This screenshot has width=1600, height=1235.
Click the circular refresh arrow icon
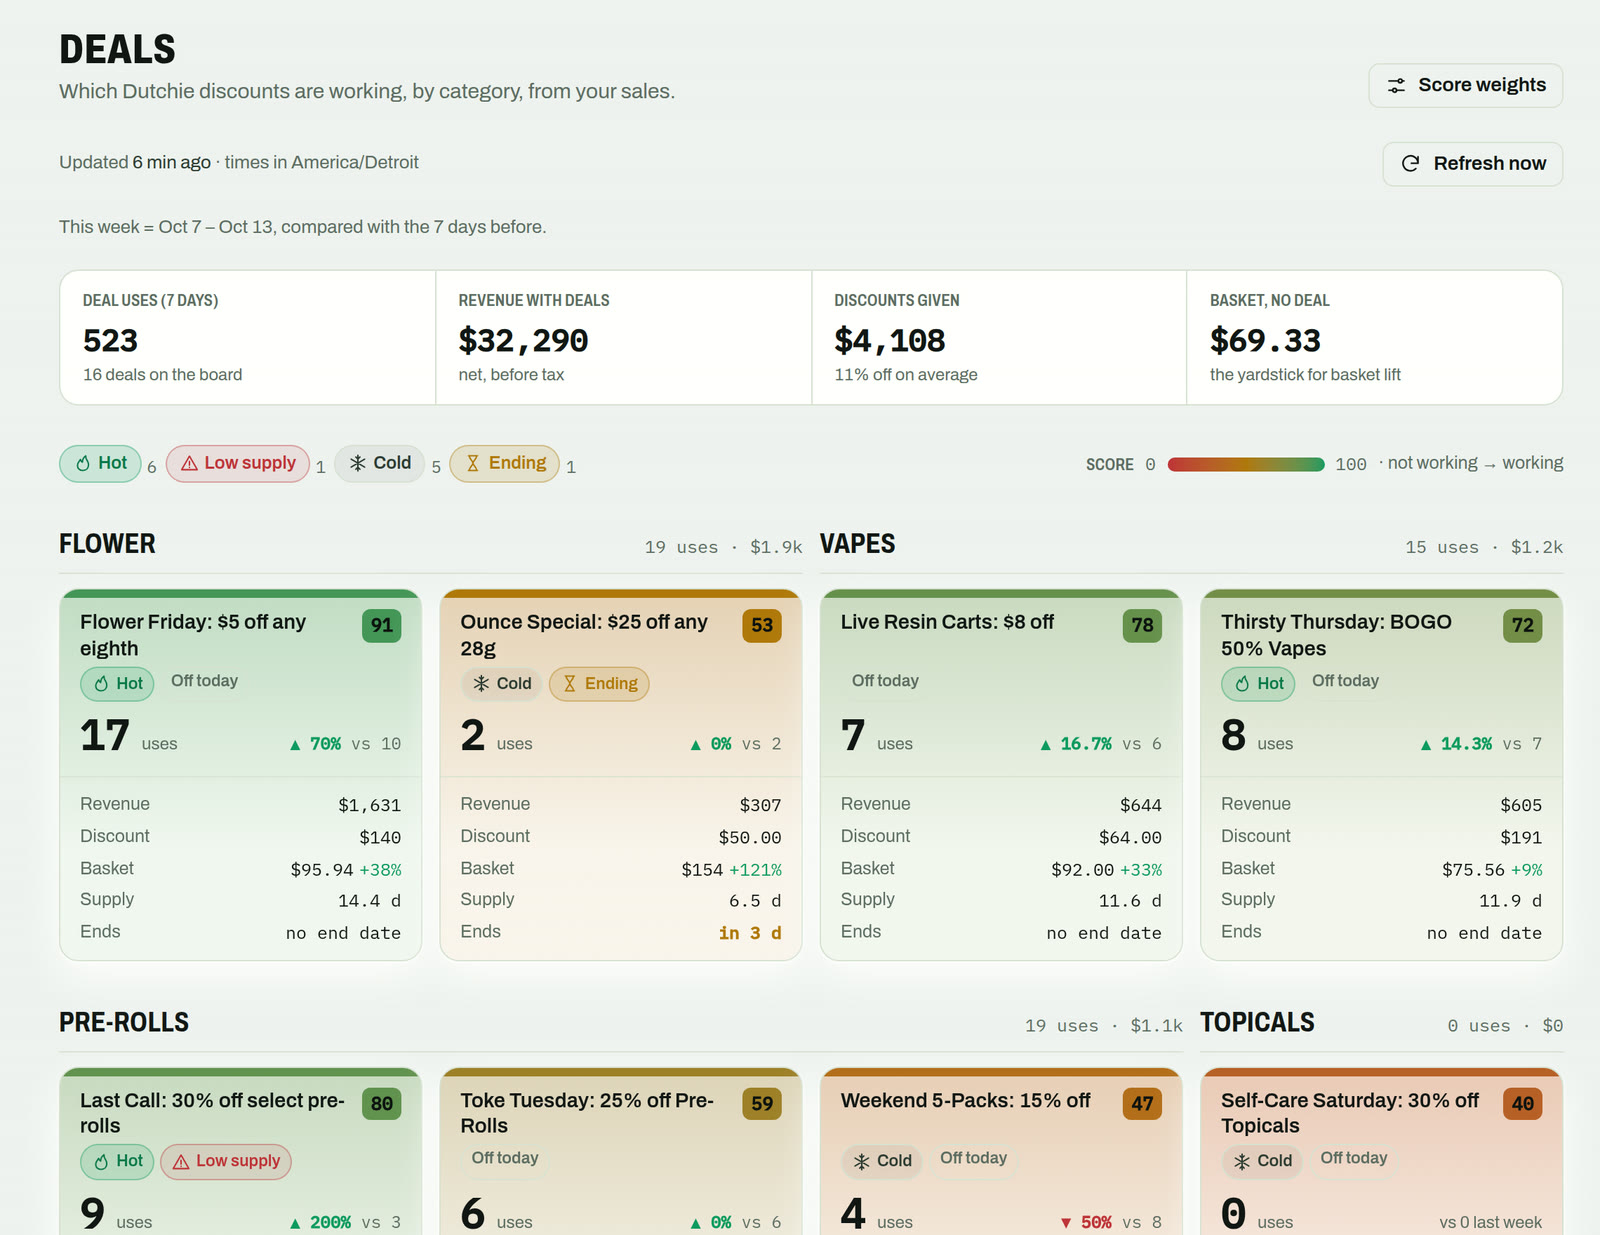[1410, 164]
